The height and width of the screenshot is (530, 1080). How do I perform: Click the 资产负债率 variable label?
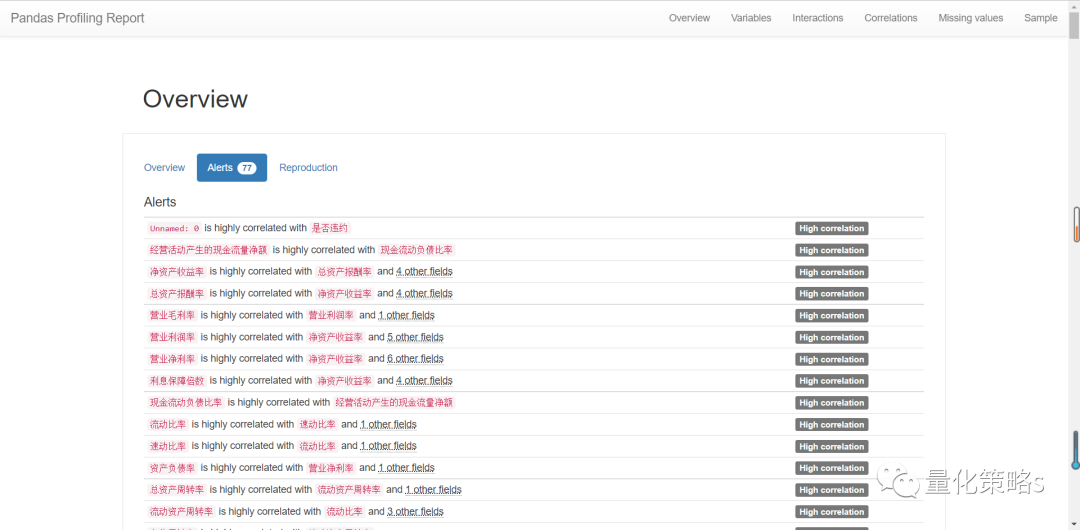pos(172,467)
